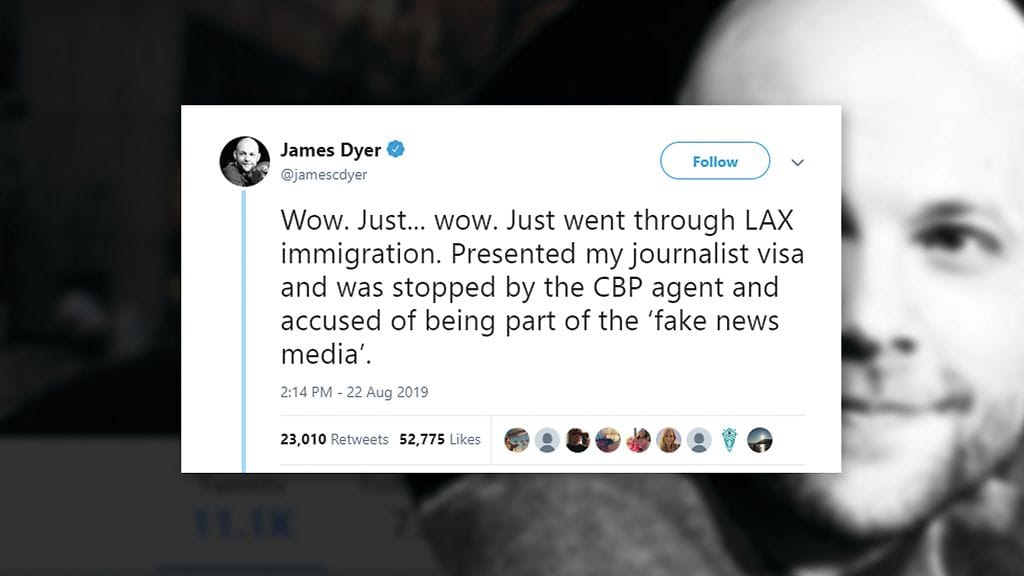Open the liker avatar showing sun over water
This screenshot has height=576, width=1024.
pos(760,440)
